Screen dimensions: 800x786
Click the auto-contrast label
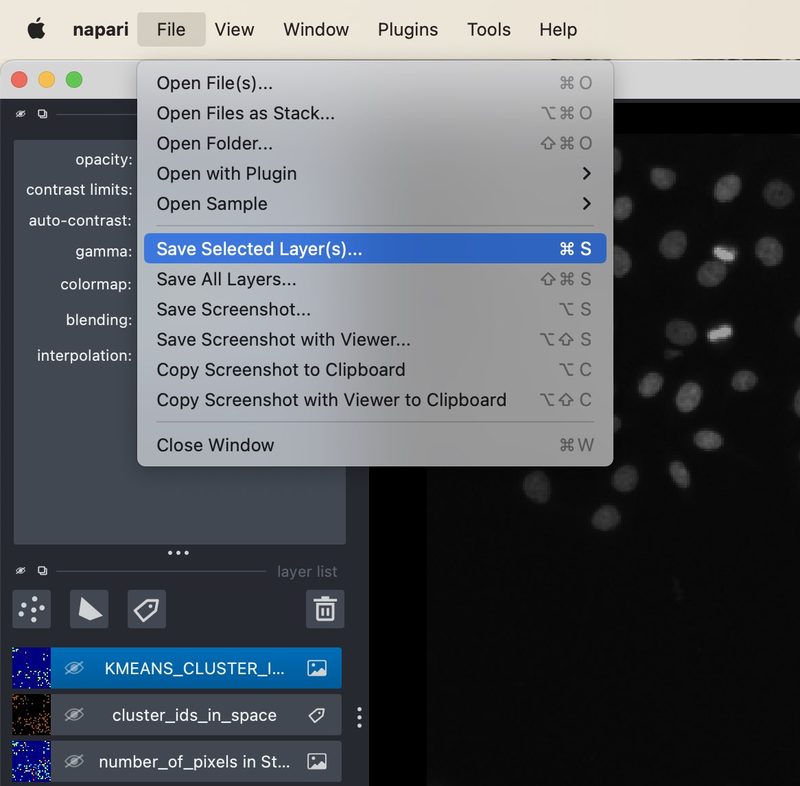(x=80, y=220)
